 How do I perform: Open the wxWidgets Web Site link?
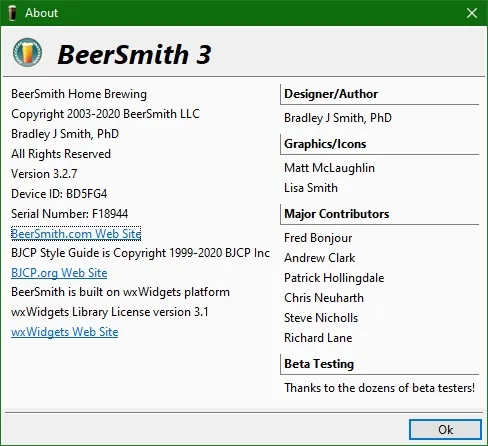(x=64, y=332)
